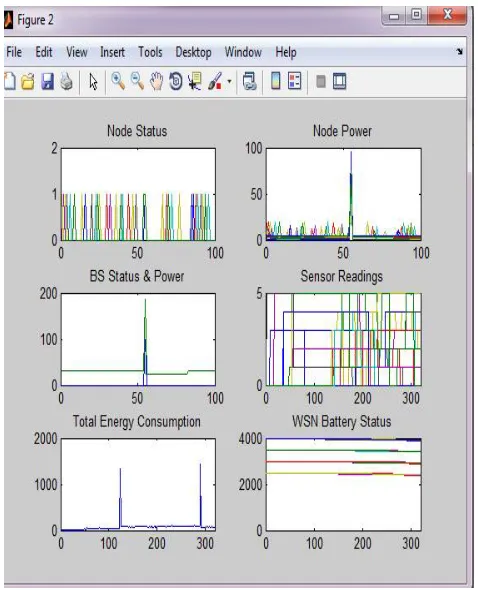The height and width of the screenshot is (590, 478).
Task: Minimize the Figure 2 window
Action: pos(394,17)
